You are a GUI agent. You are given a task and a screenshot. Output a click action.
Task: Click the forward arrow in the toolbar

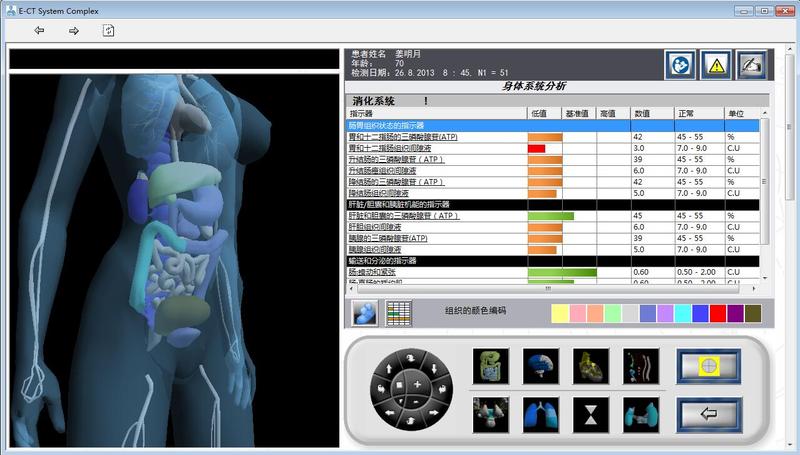point(73,31)
